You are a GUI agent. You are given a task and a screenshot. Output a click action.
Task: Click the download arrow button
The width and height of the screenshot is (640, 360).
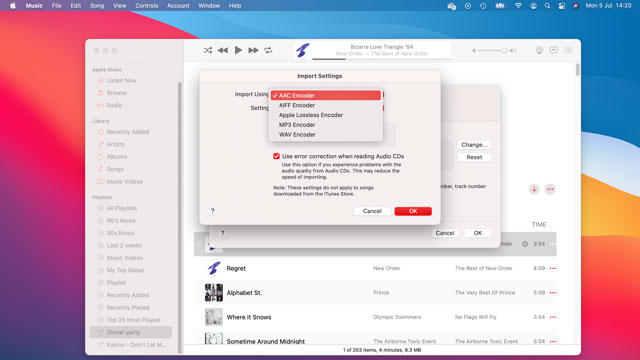(534, 189)
